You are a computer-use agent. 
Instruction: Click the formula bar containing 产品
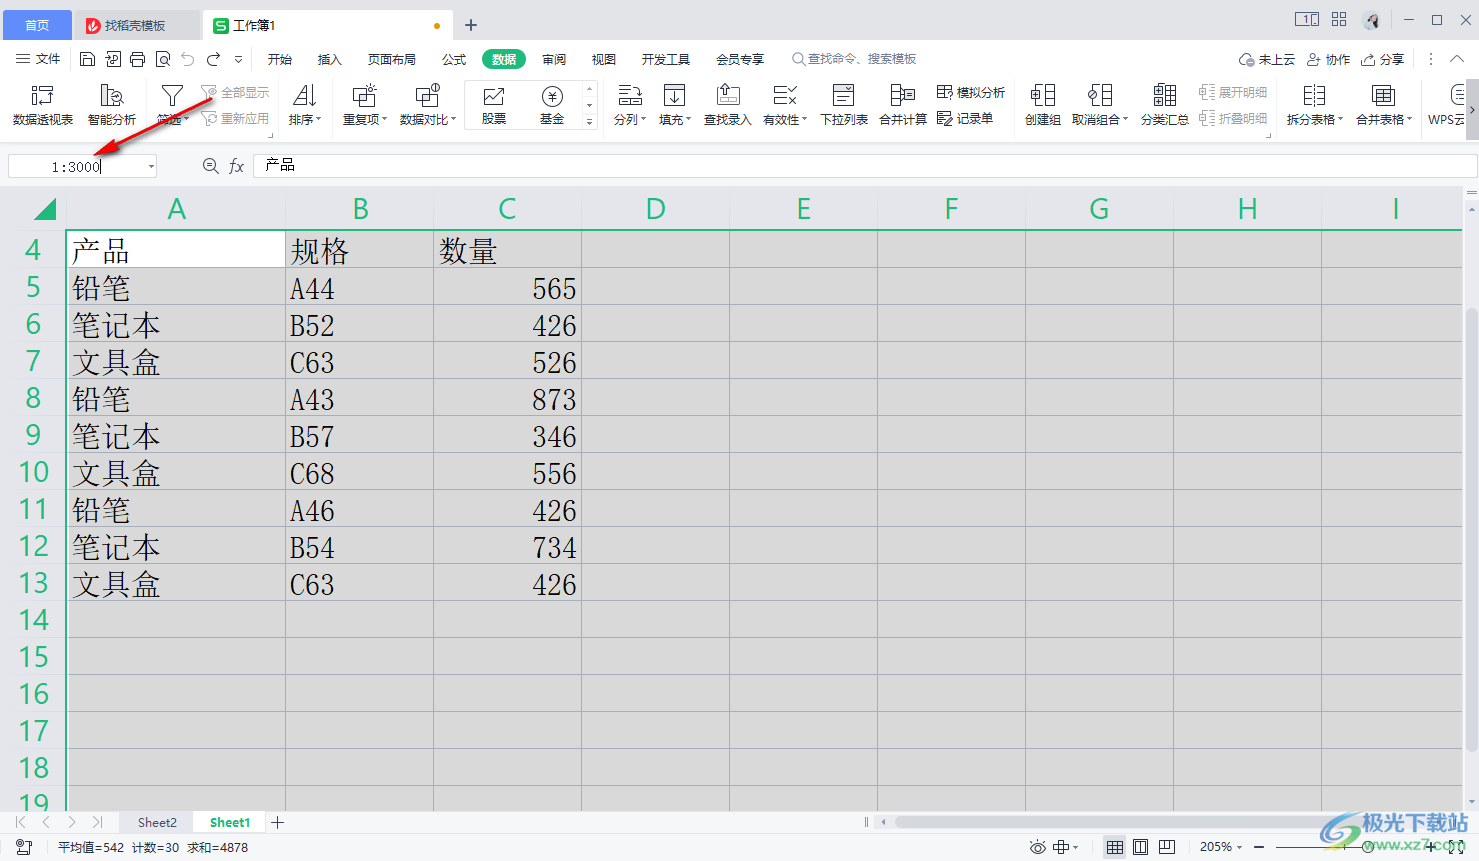[865, 166]
